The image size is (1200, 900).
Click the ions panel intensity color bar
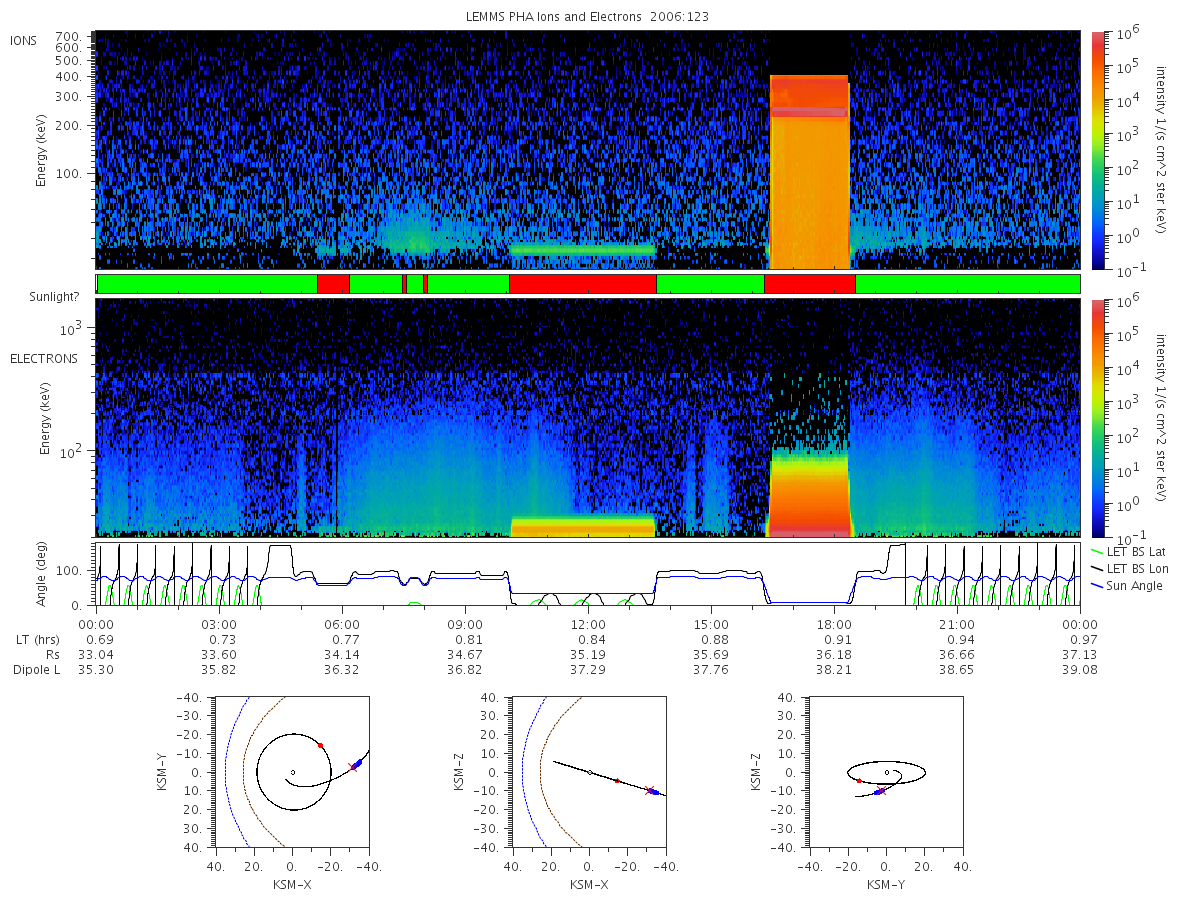[1097, 150]
